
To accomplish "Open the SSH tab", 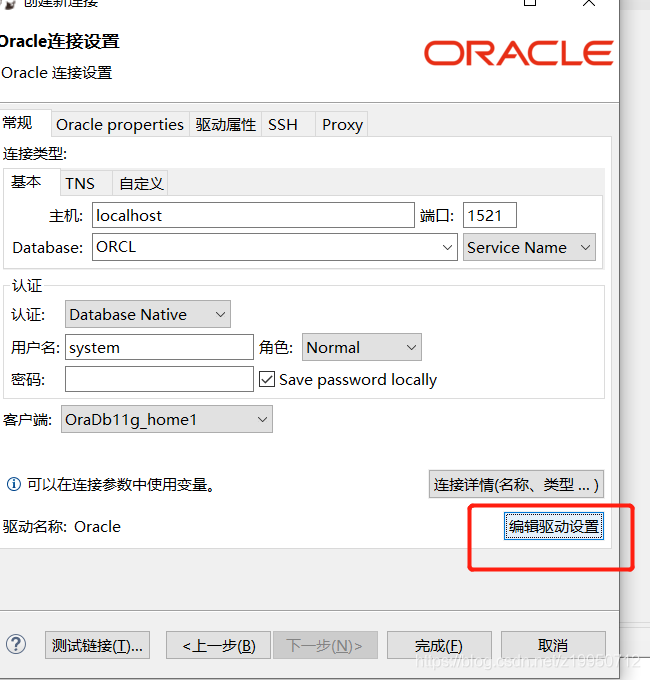I will pos(288,124).
